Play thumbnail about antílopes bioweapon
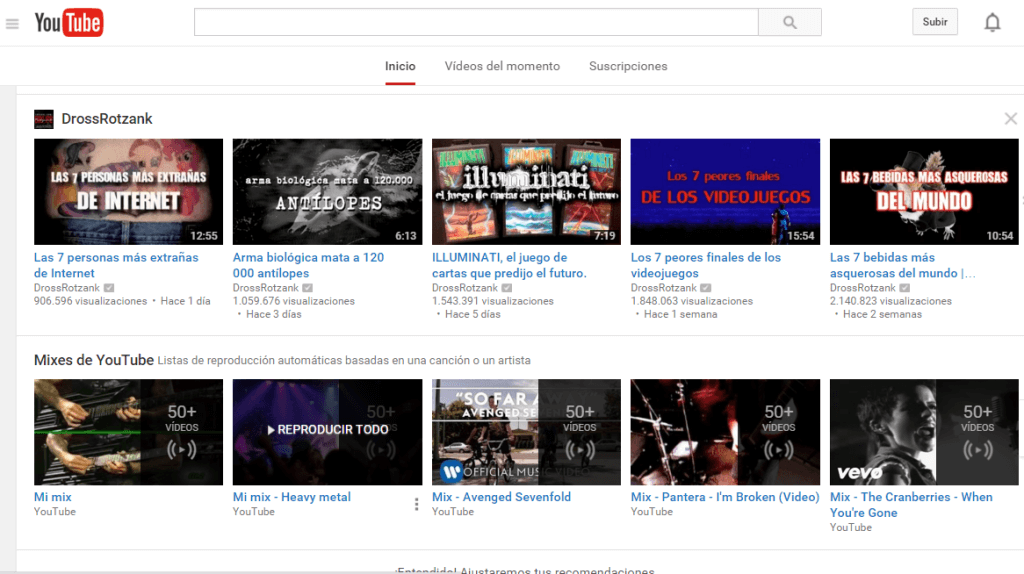Screen dimensions: 1024x574 click(327, 191)
